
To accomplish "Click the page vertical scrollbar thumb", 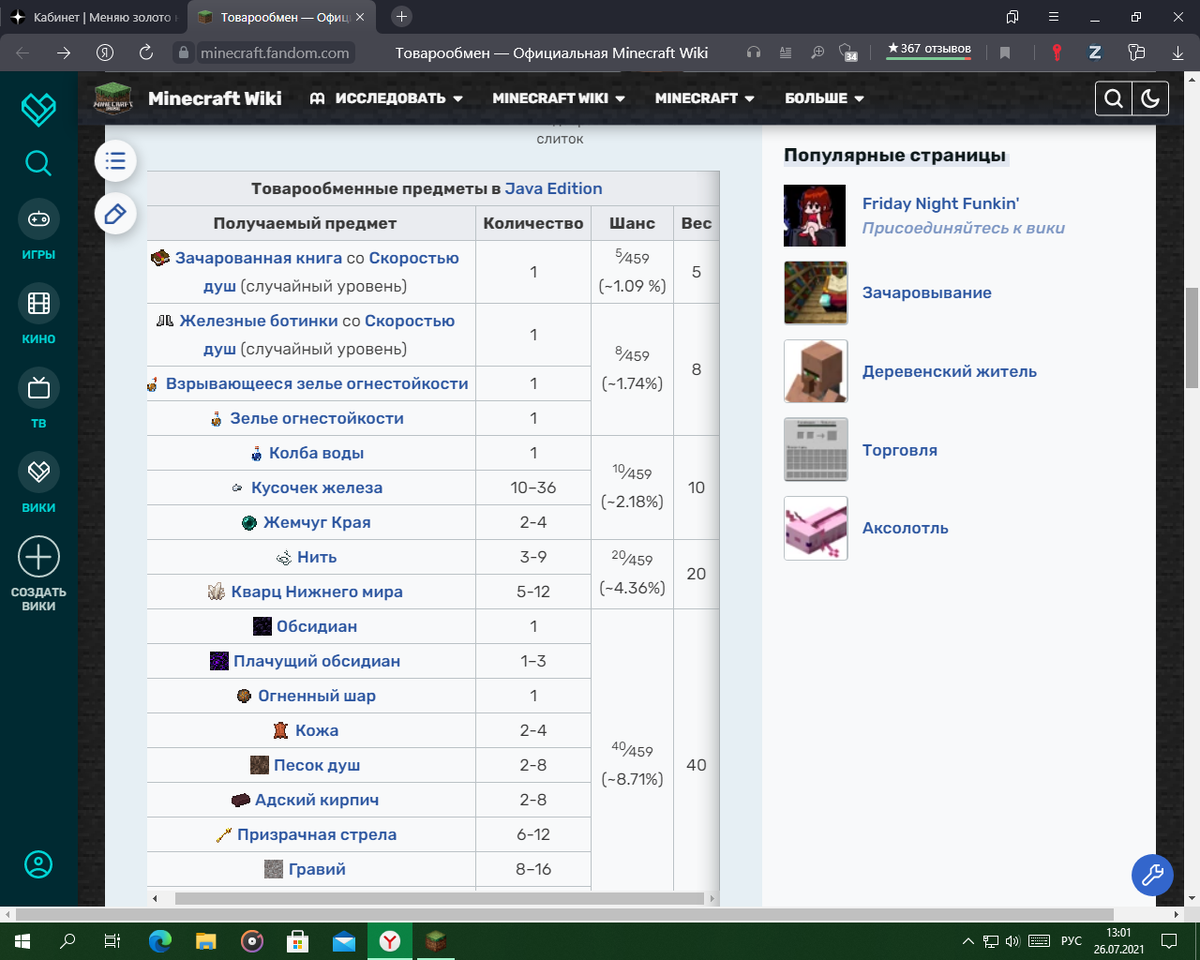I will pyautogui.click(x=1191, y=337).
